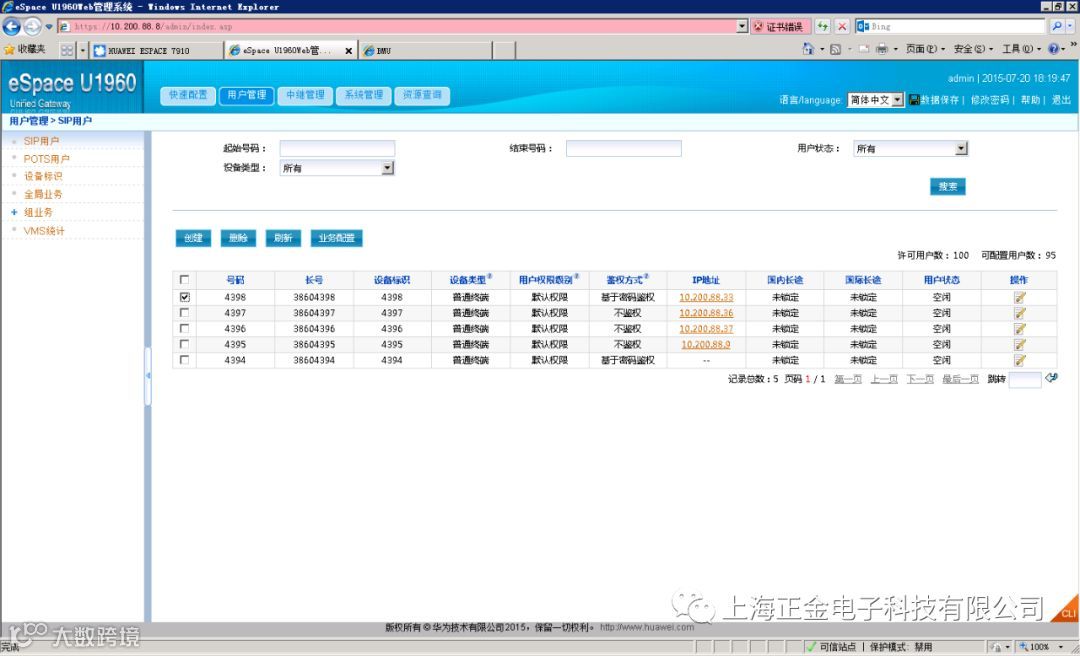Click the 修改密码 link

pos(990,100)
